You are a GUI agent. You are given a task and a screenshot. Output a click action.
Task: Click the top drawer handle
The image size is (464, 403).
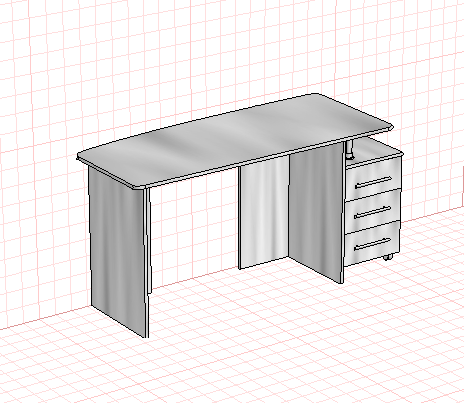(x=373, y=182)
